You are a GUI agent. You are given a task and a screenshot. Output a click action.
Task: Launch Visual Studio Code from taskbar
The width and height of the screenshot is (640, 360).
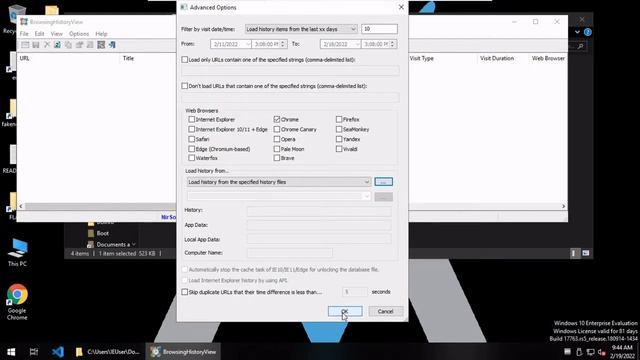tap(58, 352)
